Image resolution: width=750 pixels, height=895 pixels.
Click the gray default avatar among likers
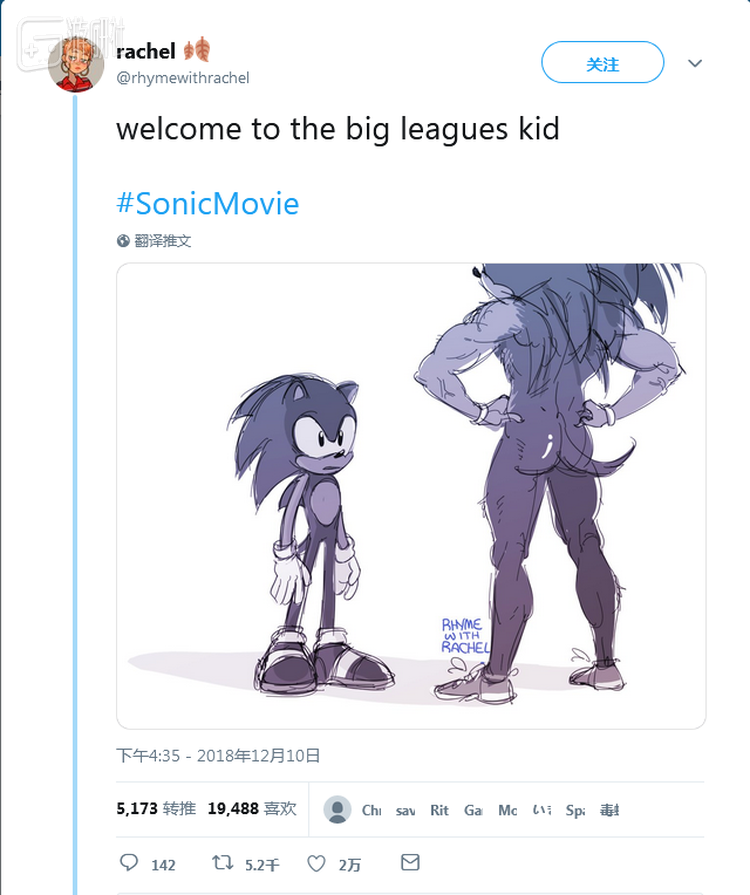click(338, 809)
